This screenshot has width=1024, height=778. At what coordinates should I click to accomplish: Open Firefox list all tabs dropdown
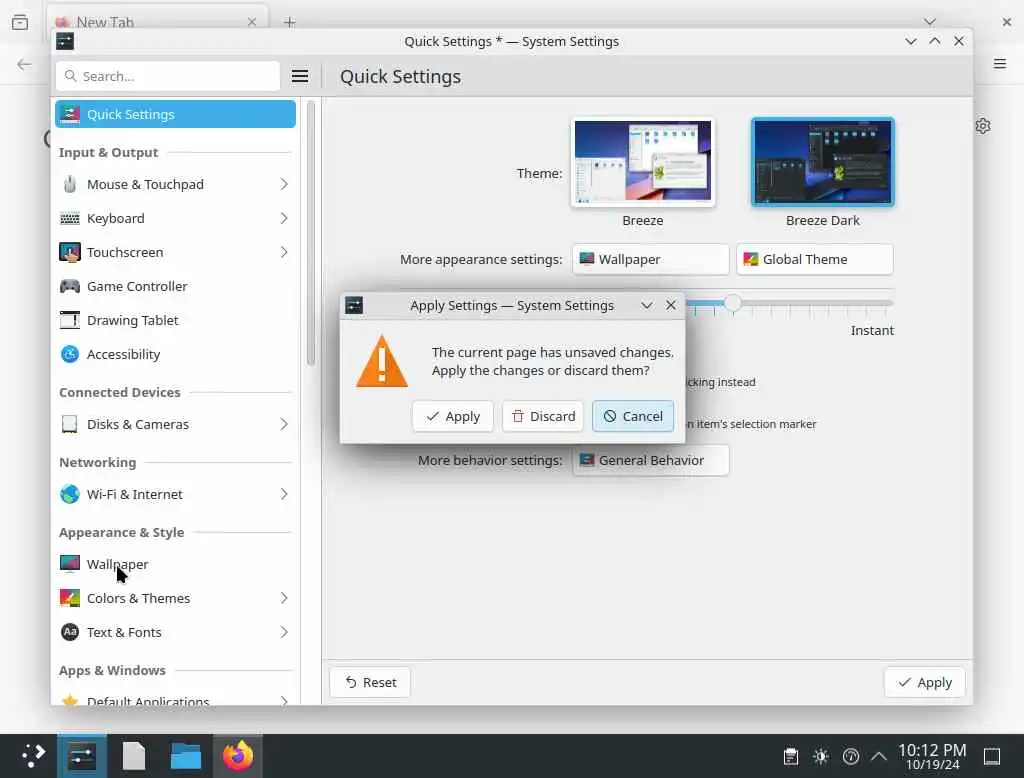pos(930,22)
